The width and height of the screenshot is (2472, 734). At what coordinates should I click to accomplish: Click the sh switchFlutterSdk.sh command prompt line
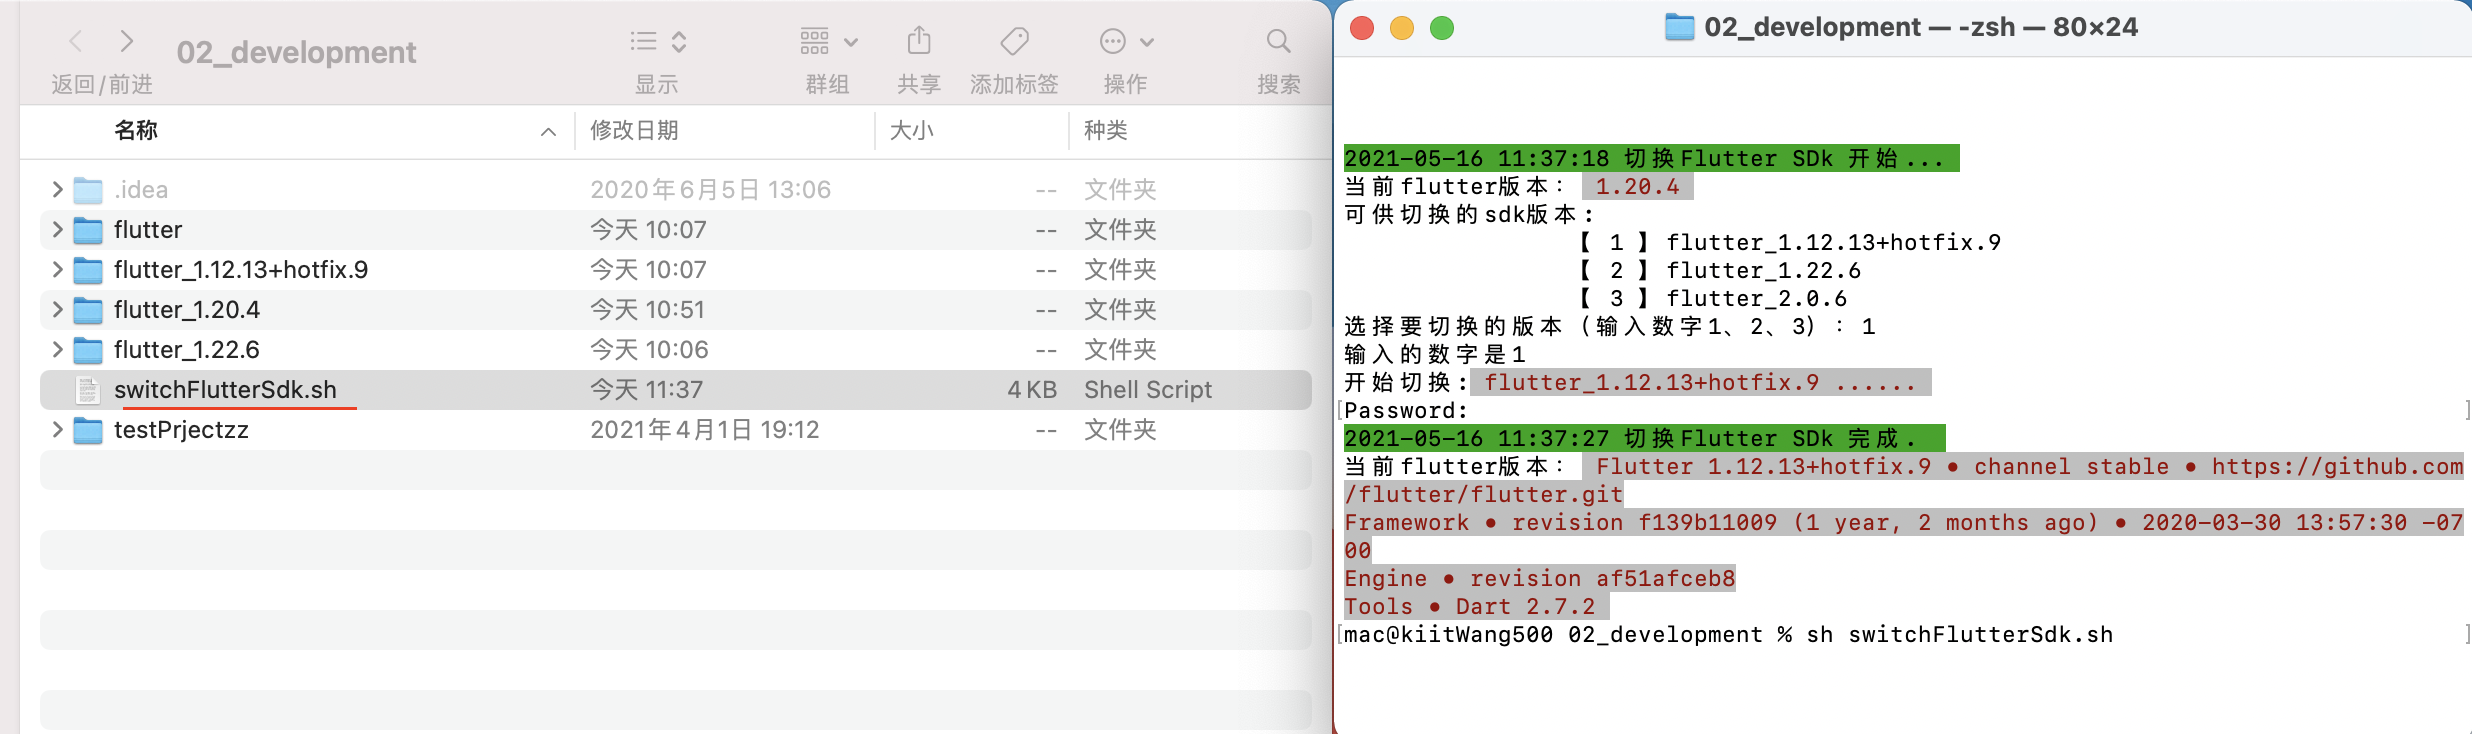tap(1728, 634)
